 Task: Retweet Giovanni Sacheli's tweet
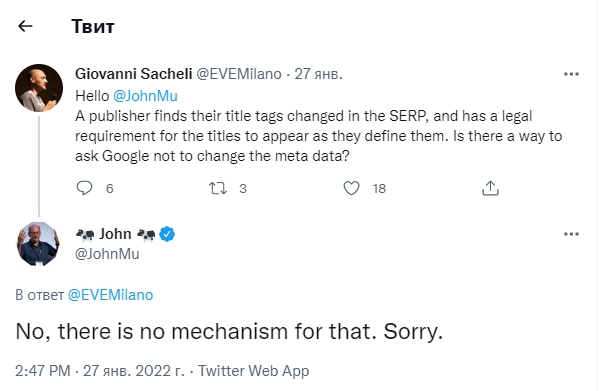pyautogui.click(x=218, y=188)
